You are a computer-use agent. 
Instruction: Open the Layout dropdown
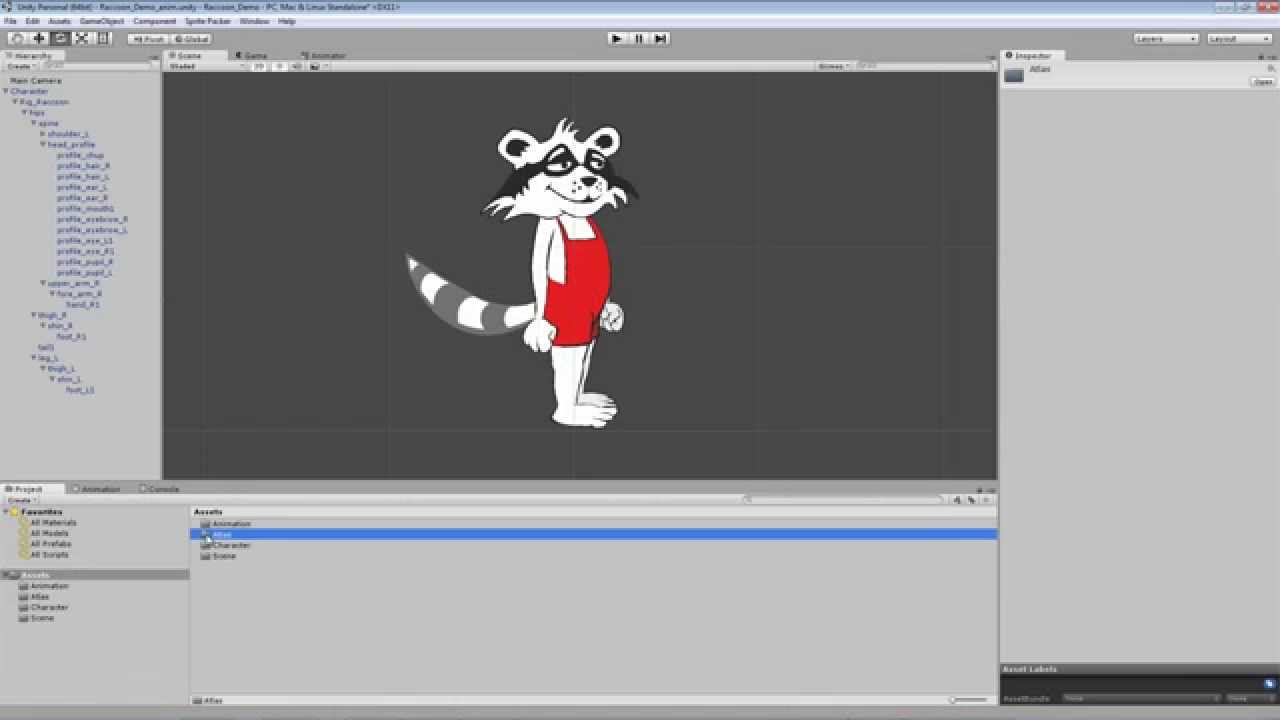[1239, 39]
